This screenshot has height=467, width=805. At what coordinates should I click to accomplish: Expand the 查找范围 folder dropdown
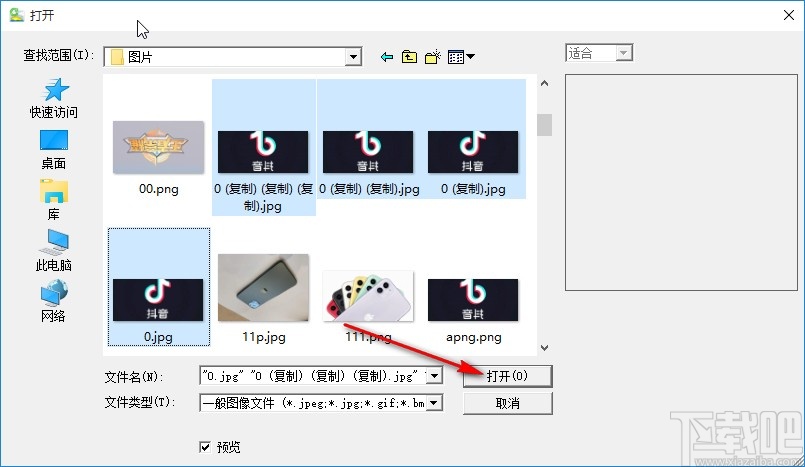click(x=353, y=57)
